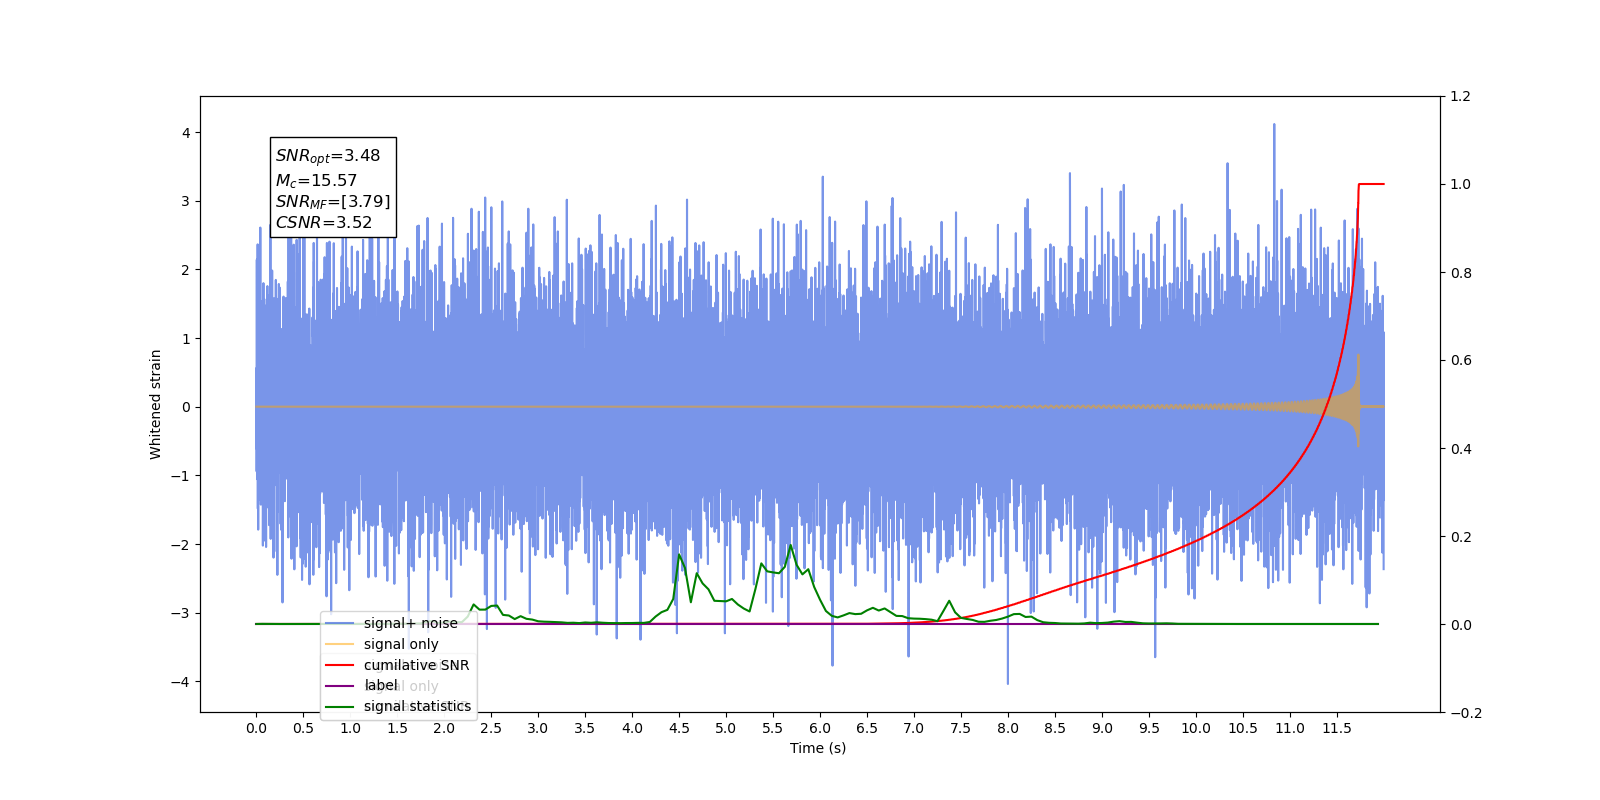Click the 0 tick on left strain axis

[186, 407]
